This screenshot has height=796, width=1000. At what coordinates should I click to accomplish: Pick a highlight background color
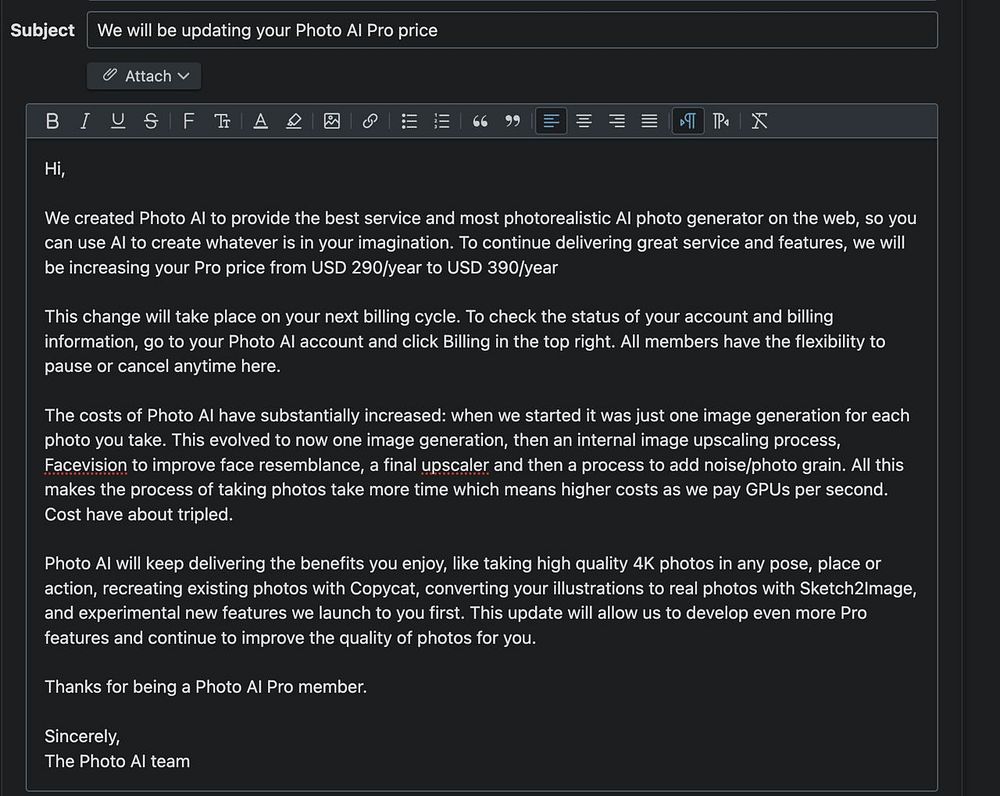[x=293, y=121]
